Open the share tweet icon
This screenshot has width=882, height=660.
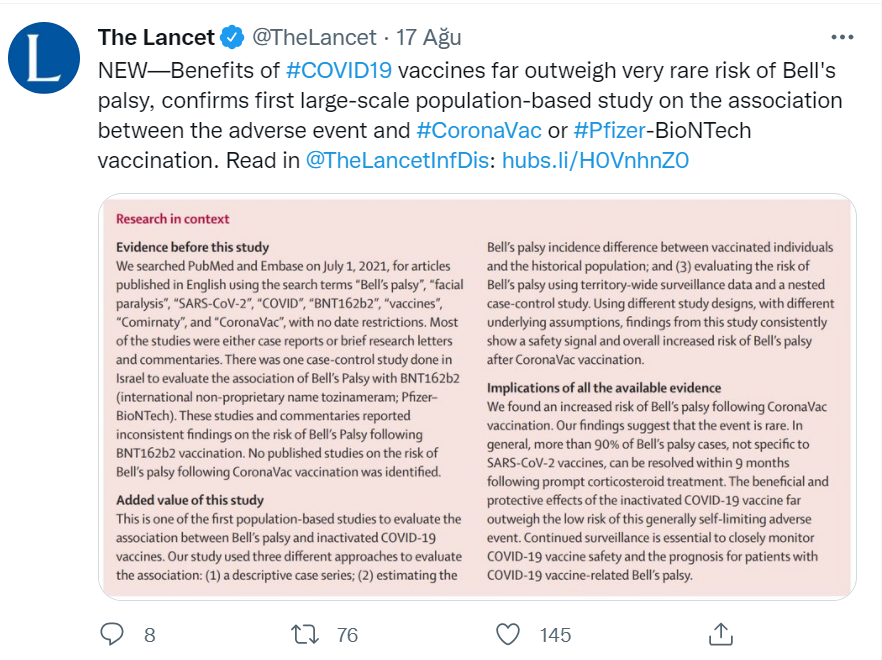click(x=720, y=634)
